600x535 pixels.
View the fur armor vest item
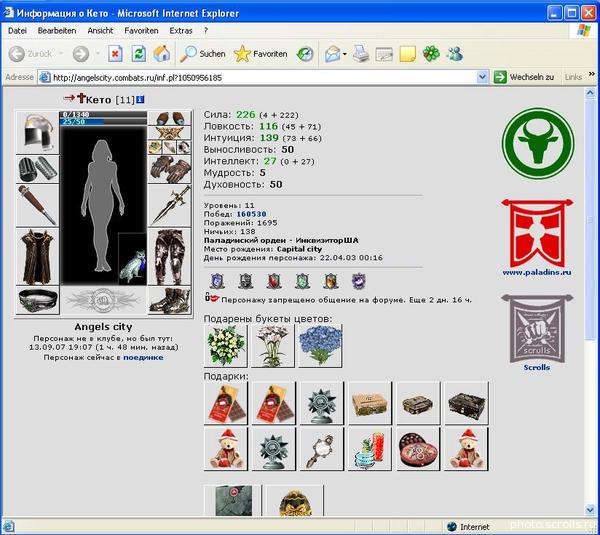pyautogui.click(x=38, y=257)
